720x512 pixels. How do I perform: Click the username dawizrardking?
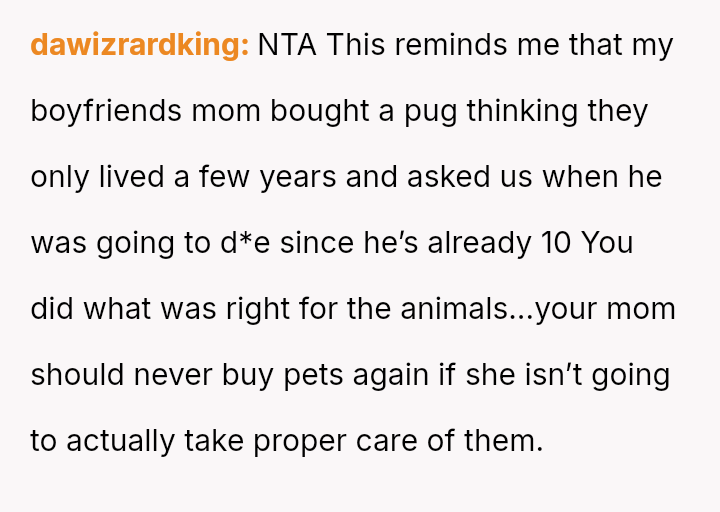(139, 45)
